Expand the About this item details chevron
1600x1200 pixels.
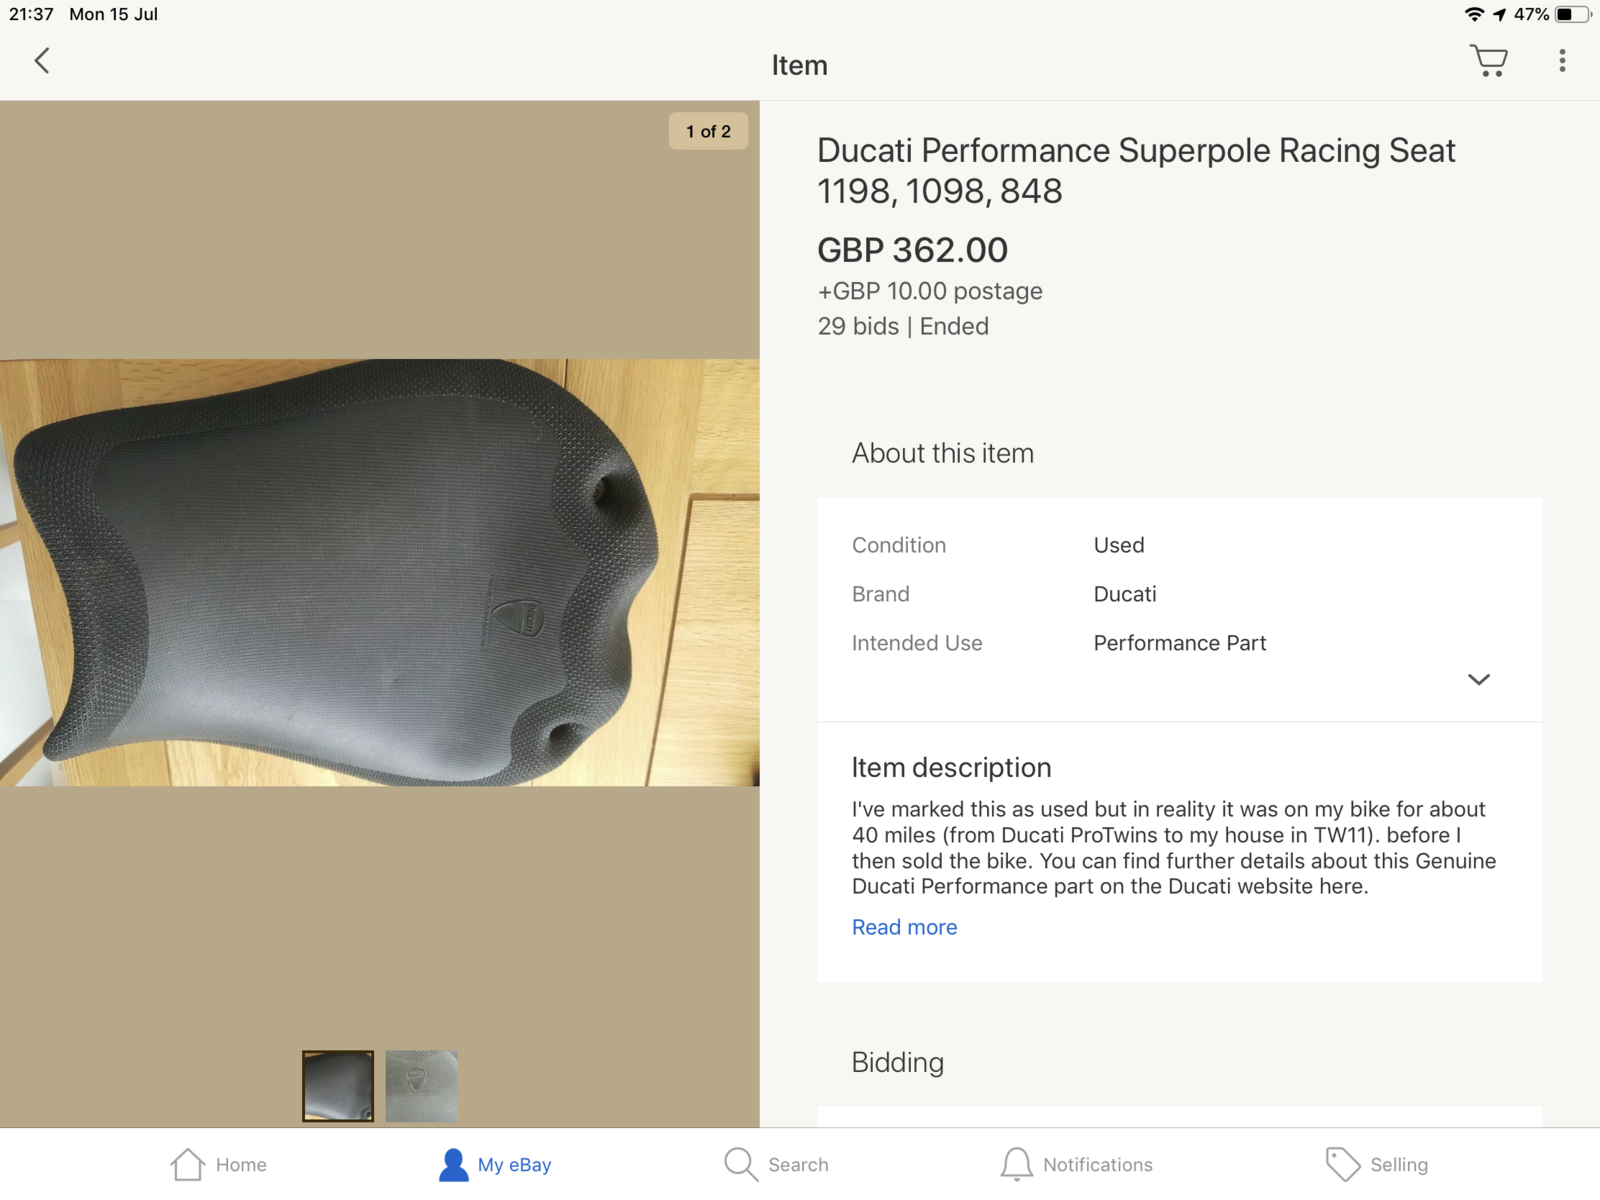pyautogui.click(x=1478, y=680)
